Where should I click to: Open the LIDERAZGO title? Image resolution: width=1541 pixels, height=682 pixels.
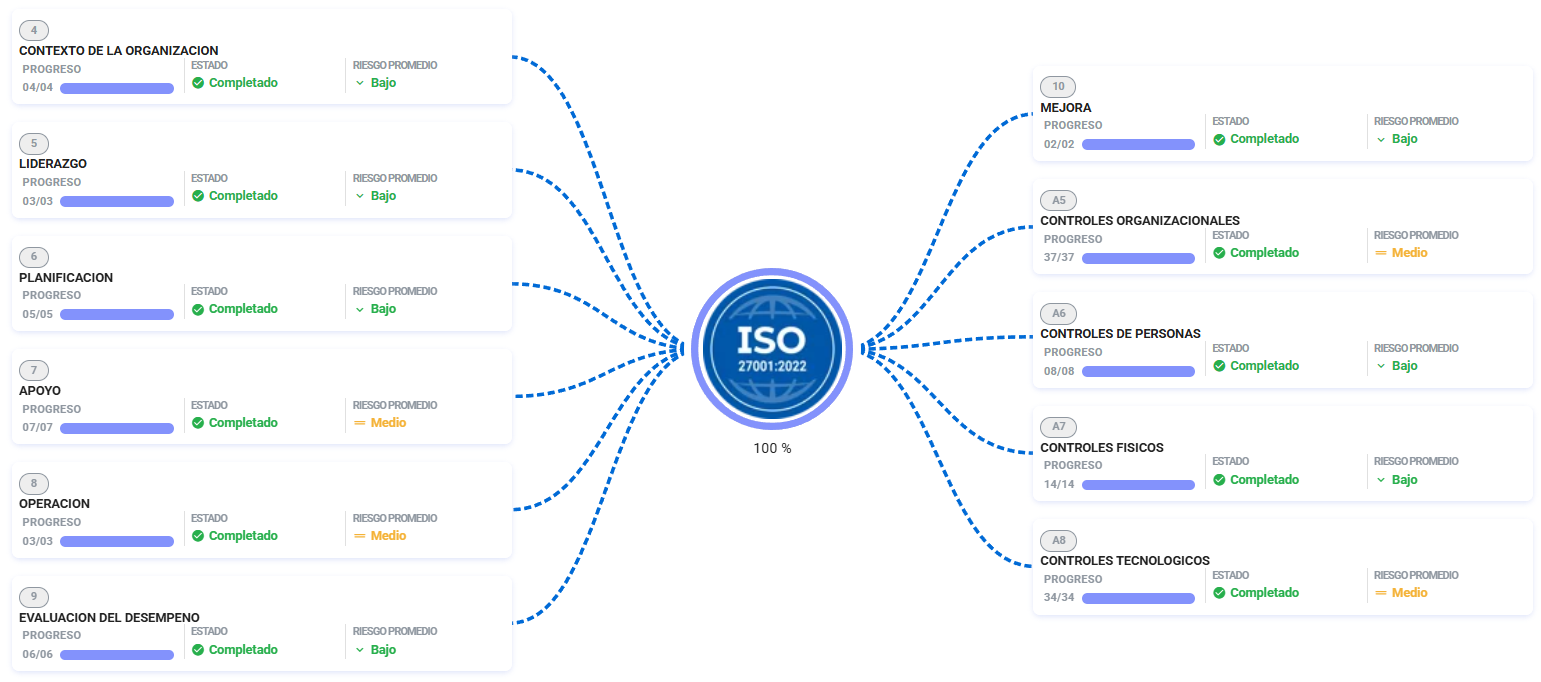[53, 164]
